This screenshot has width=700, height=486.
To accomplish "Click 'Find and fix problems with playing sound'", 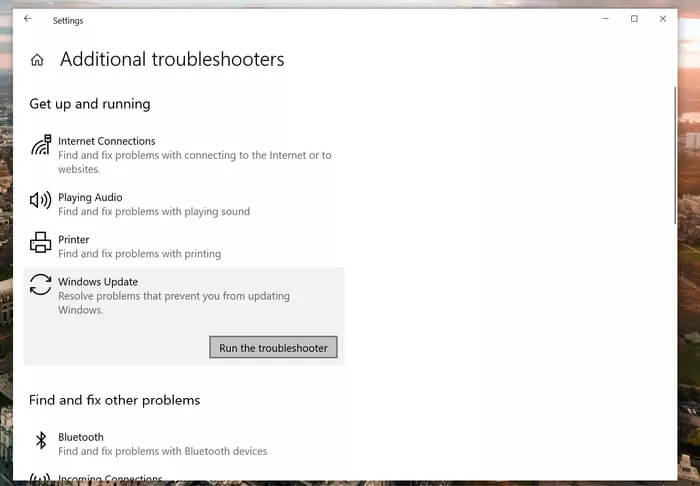I will pos(154,212).
